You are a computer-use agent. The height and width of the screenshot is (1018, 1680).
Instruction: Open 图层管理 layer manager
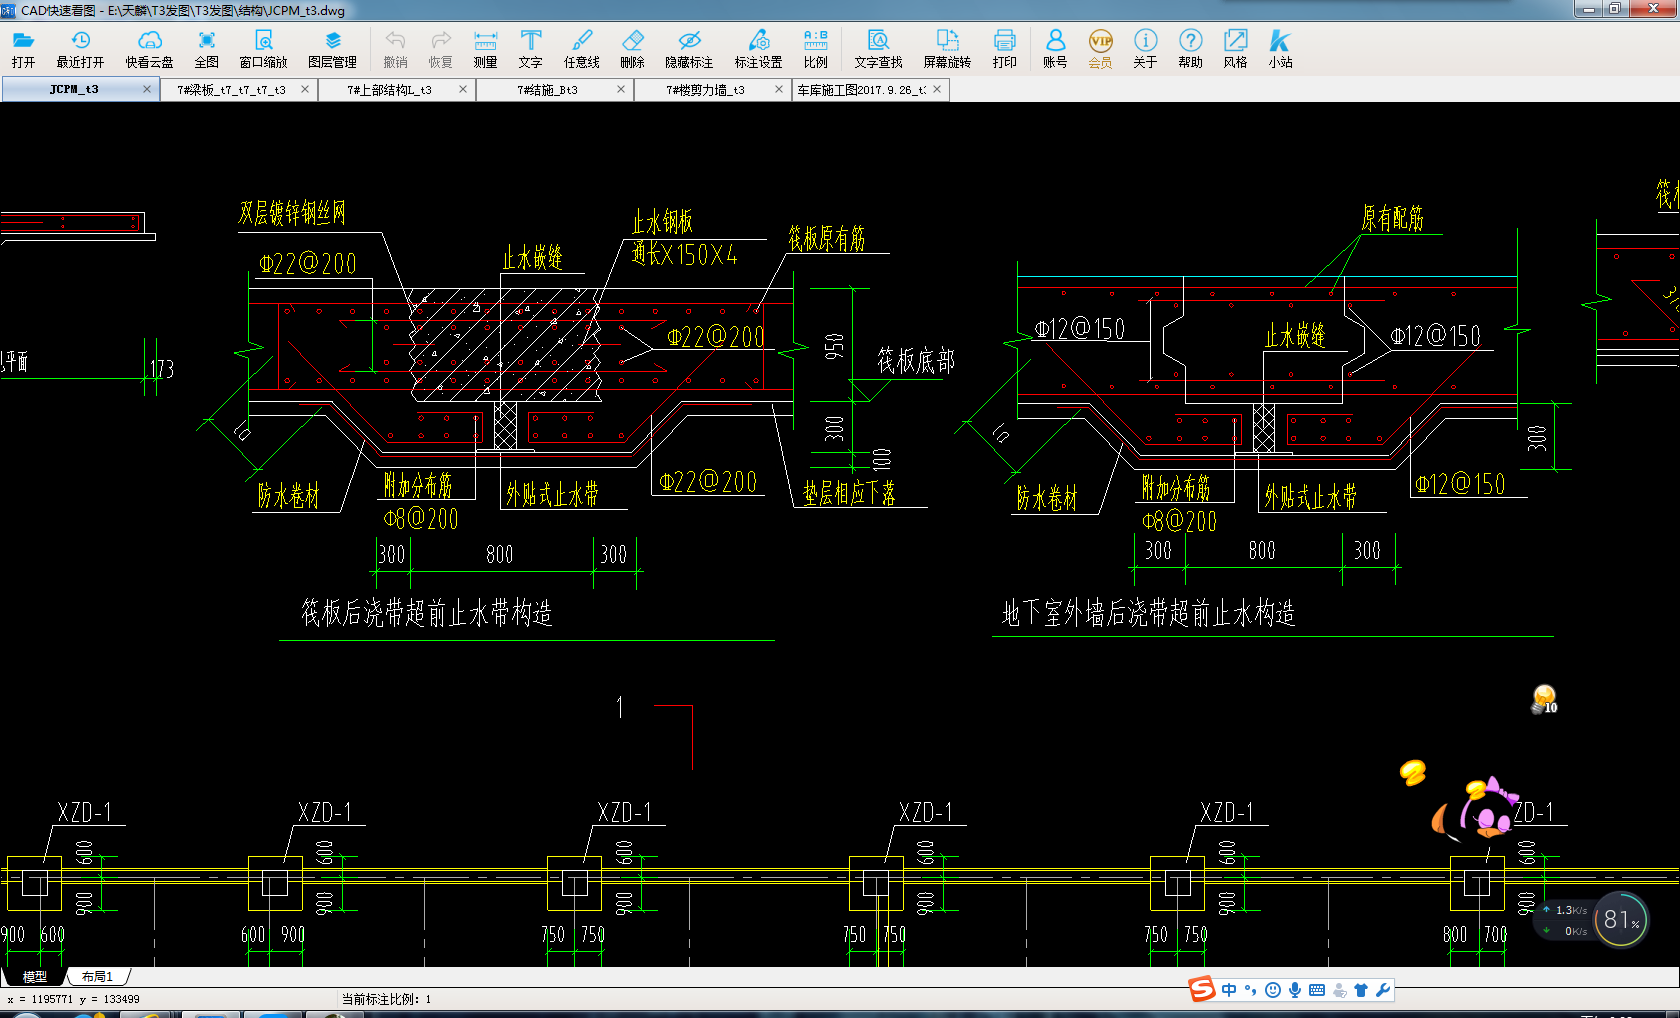(333, 48)
